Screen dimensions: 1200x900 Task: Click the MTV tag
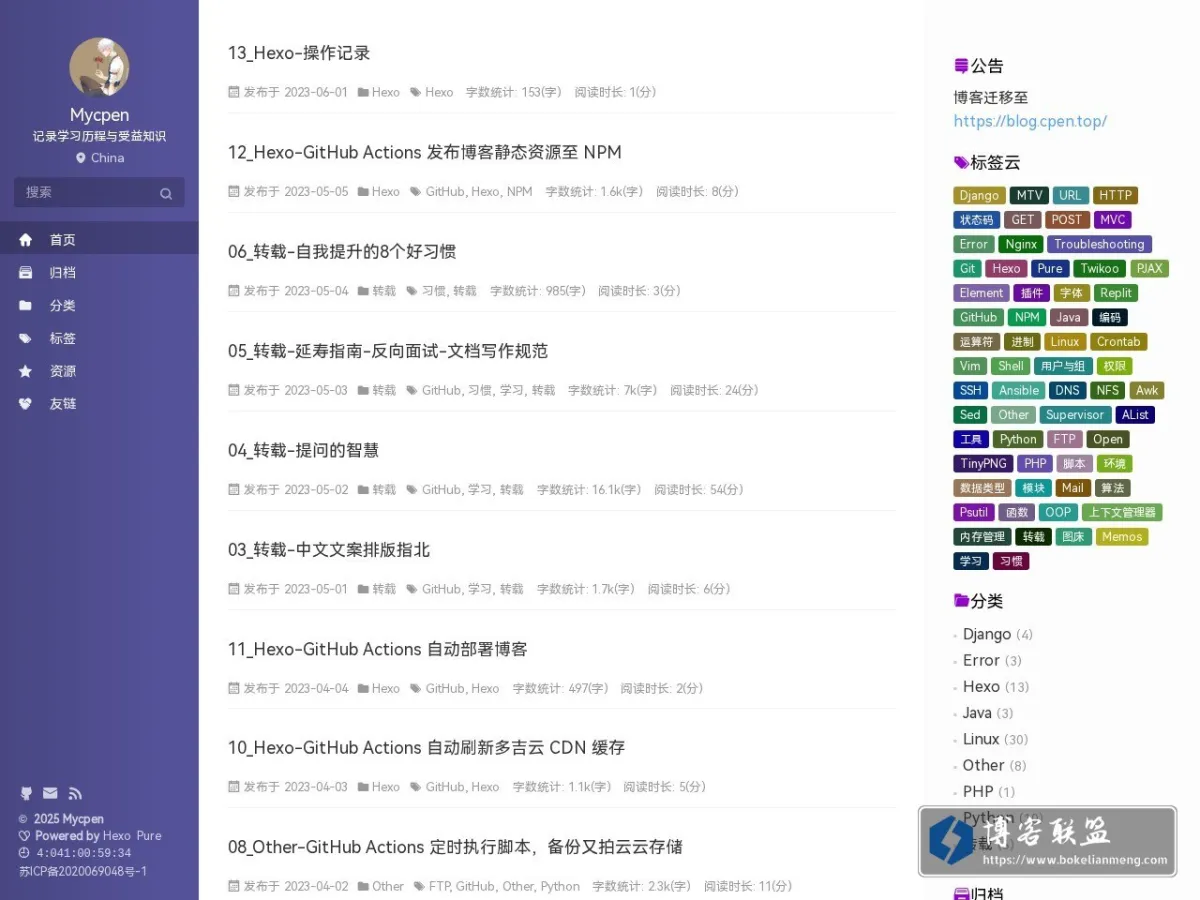pos(1029,195)
